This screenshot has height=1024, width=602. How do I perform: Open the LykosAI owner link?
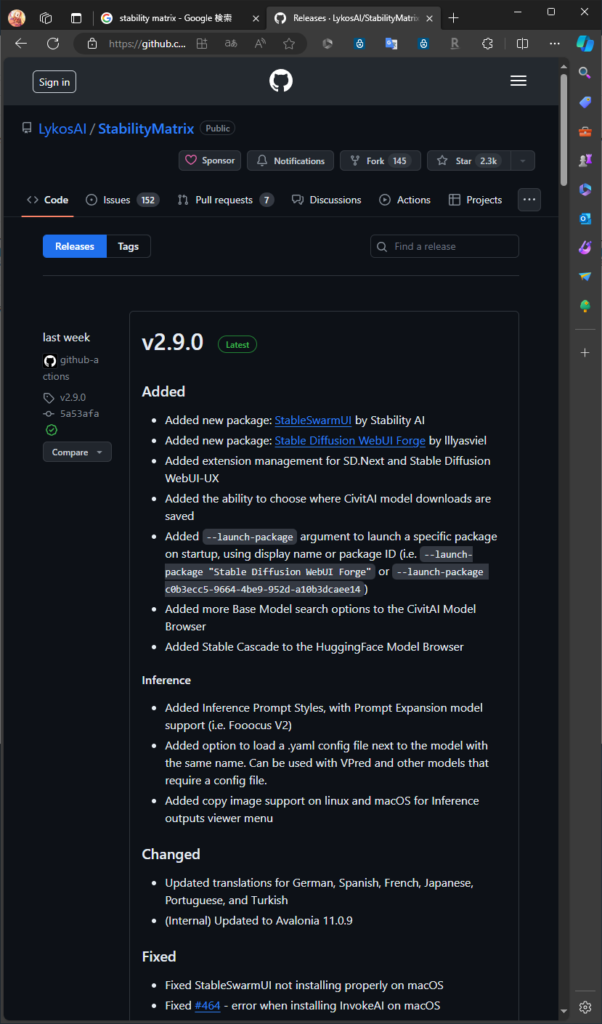tap(63, 129)
